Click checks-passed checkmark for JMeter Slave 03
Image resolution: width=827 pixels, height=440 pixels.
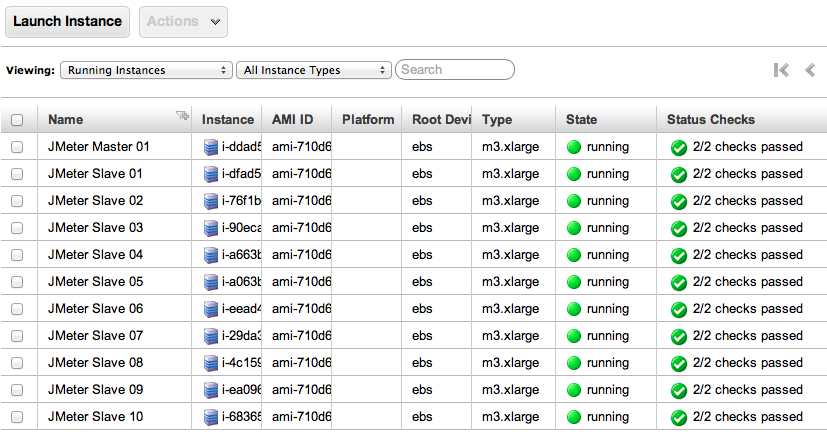click(x=679, y=228)
